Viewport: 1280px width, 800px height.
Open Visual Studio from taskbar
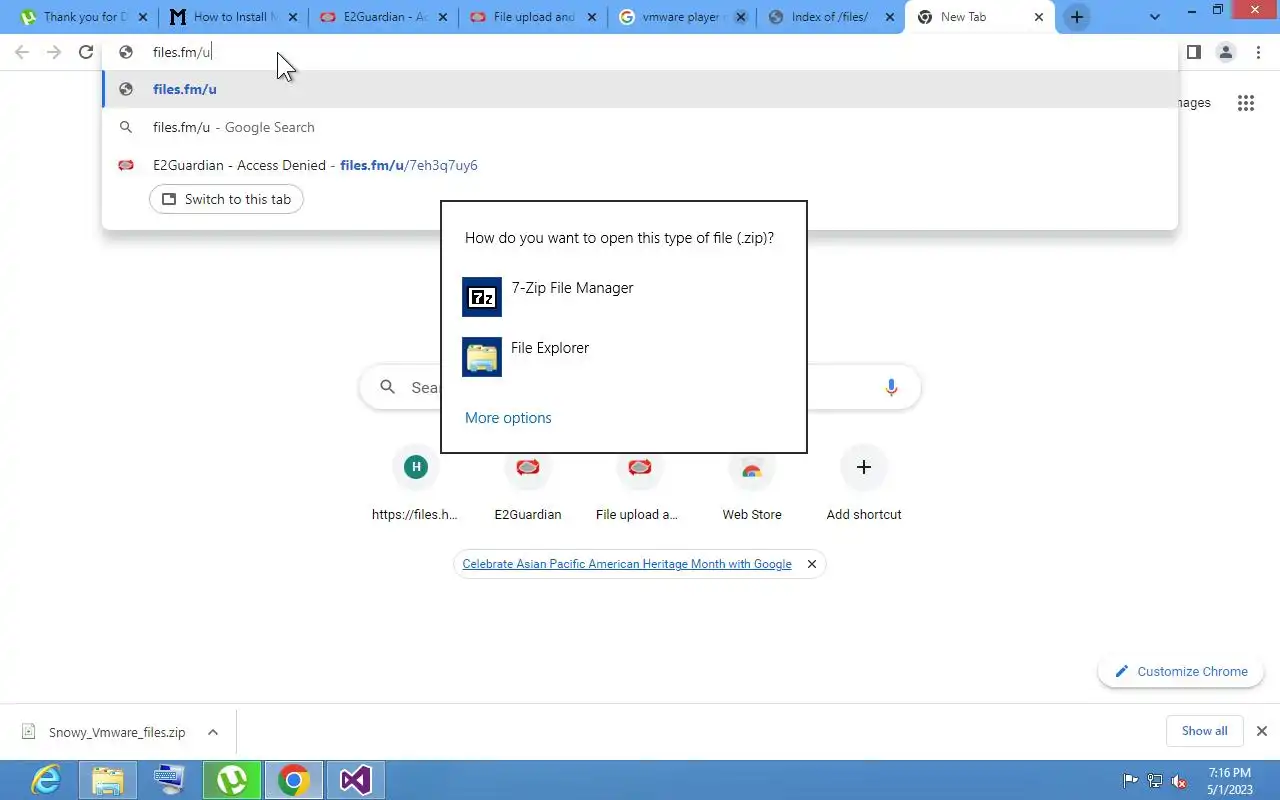coord(355,780)
